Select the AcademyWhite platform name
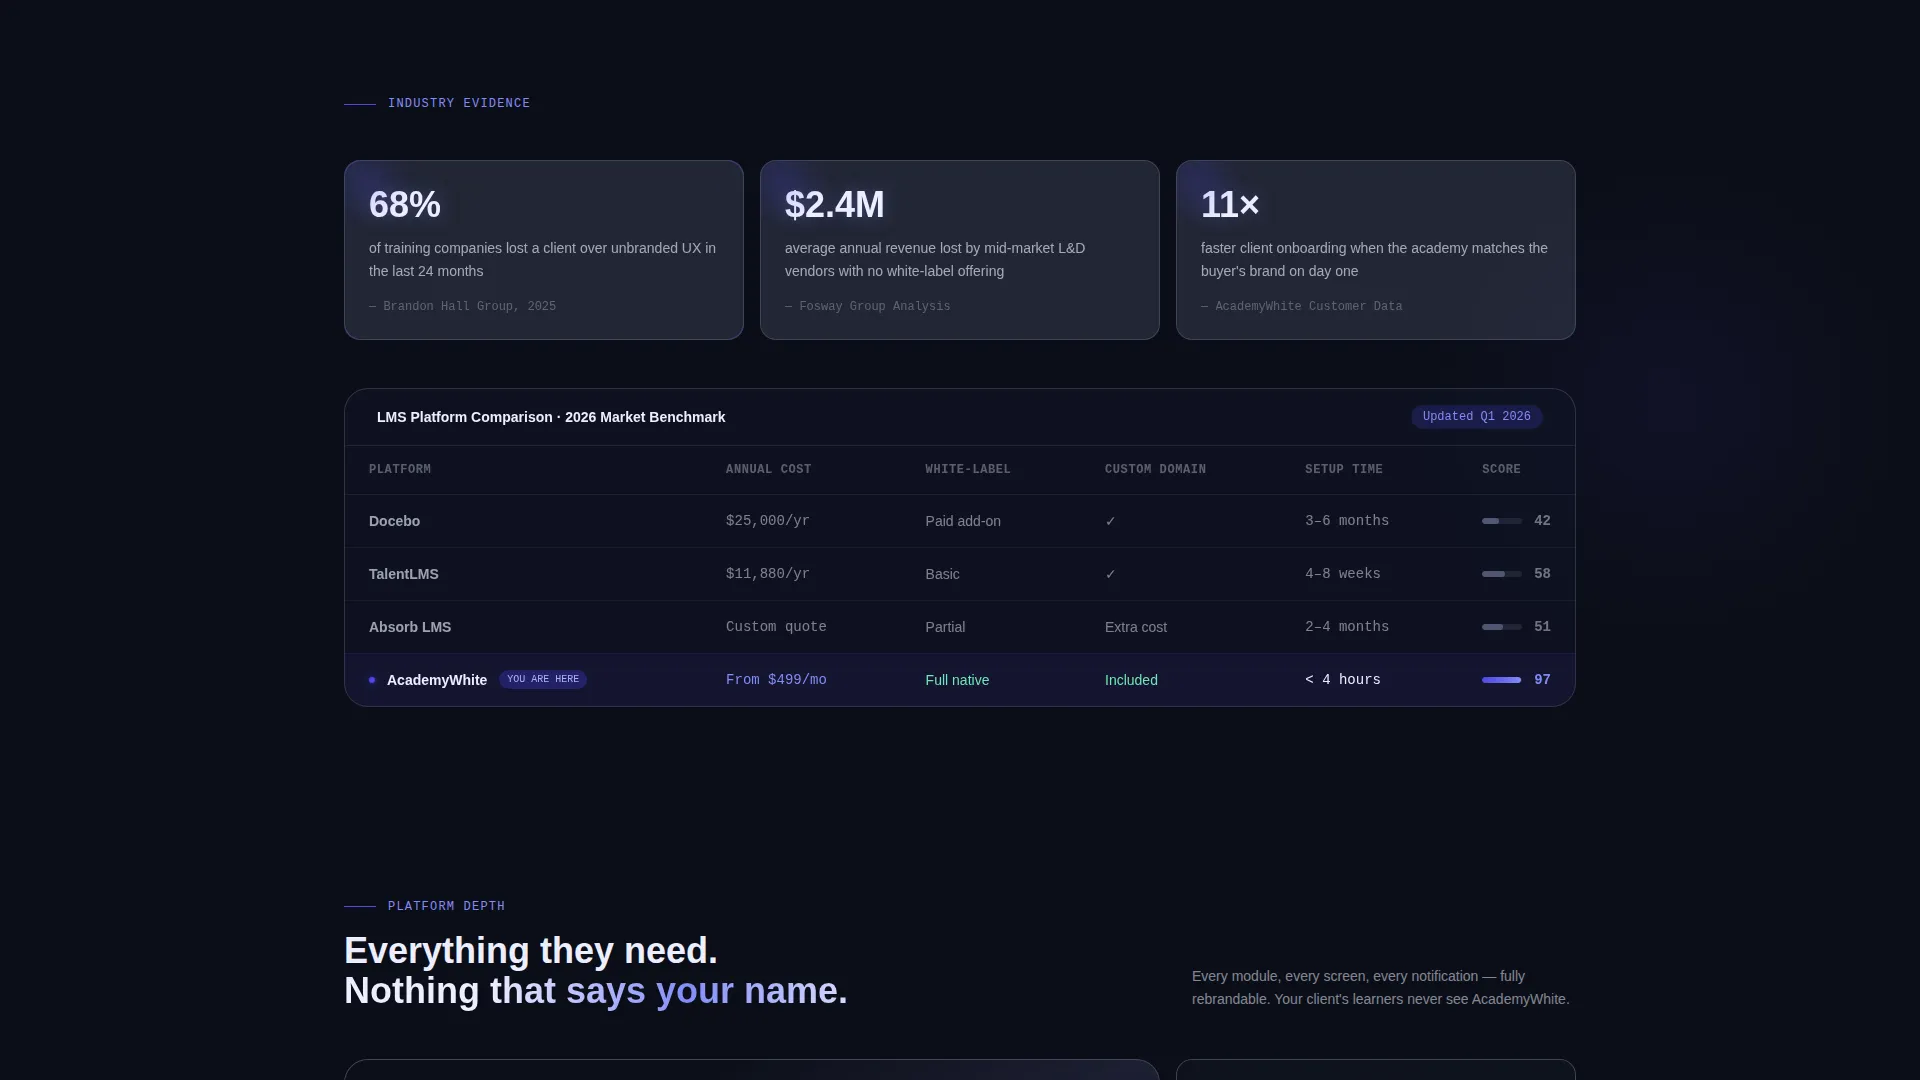This screenshot has width=1920, height=1080. tap(437, 680)
